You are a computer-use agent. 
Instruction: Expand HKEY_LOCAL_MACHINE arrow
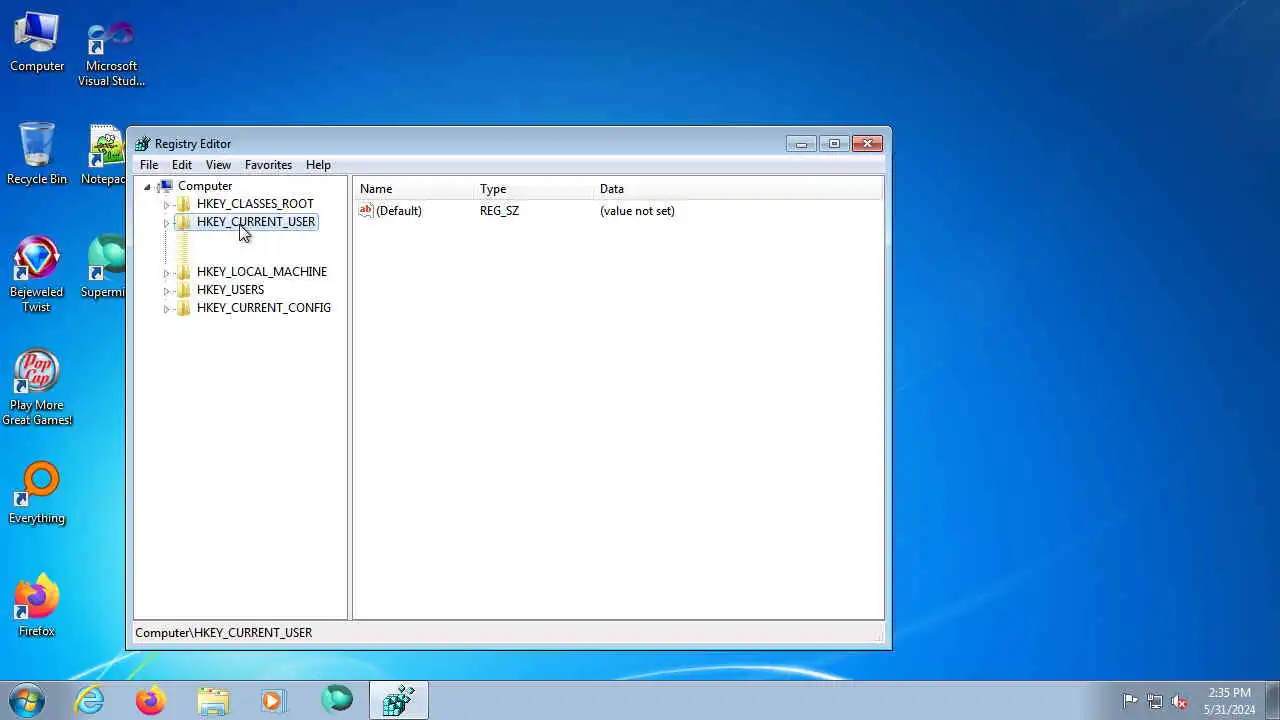click(x=167, y=273)
